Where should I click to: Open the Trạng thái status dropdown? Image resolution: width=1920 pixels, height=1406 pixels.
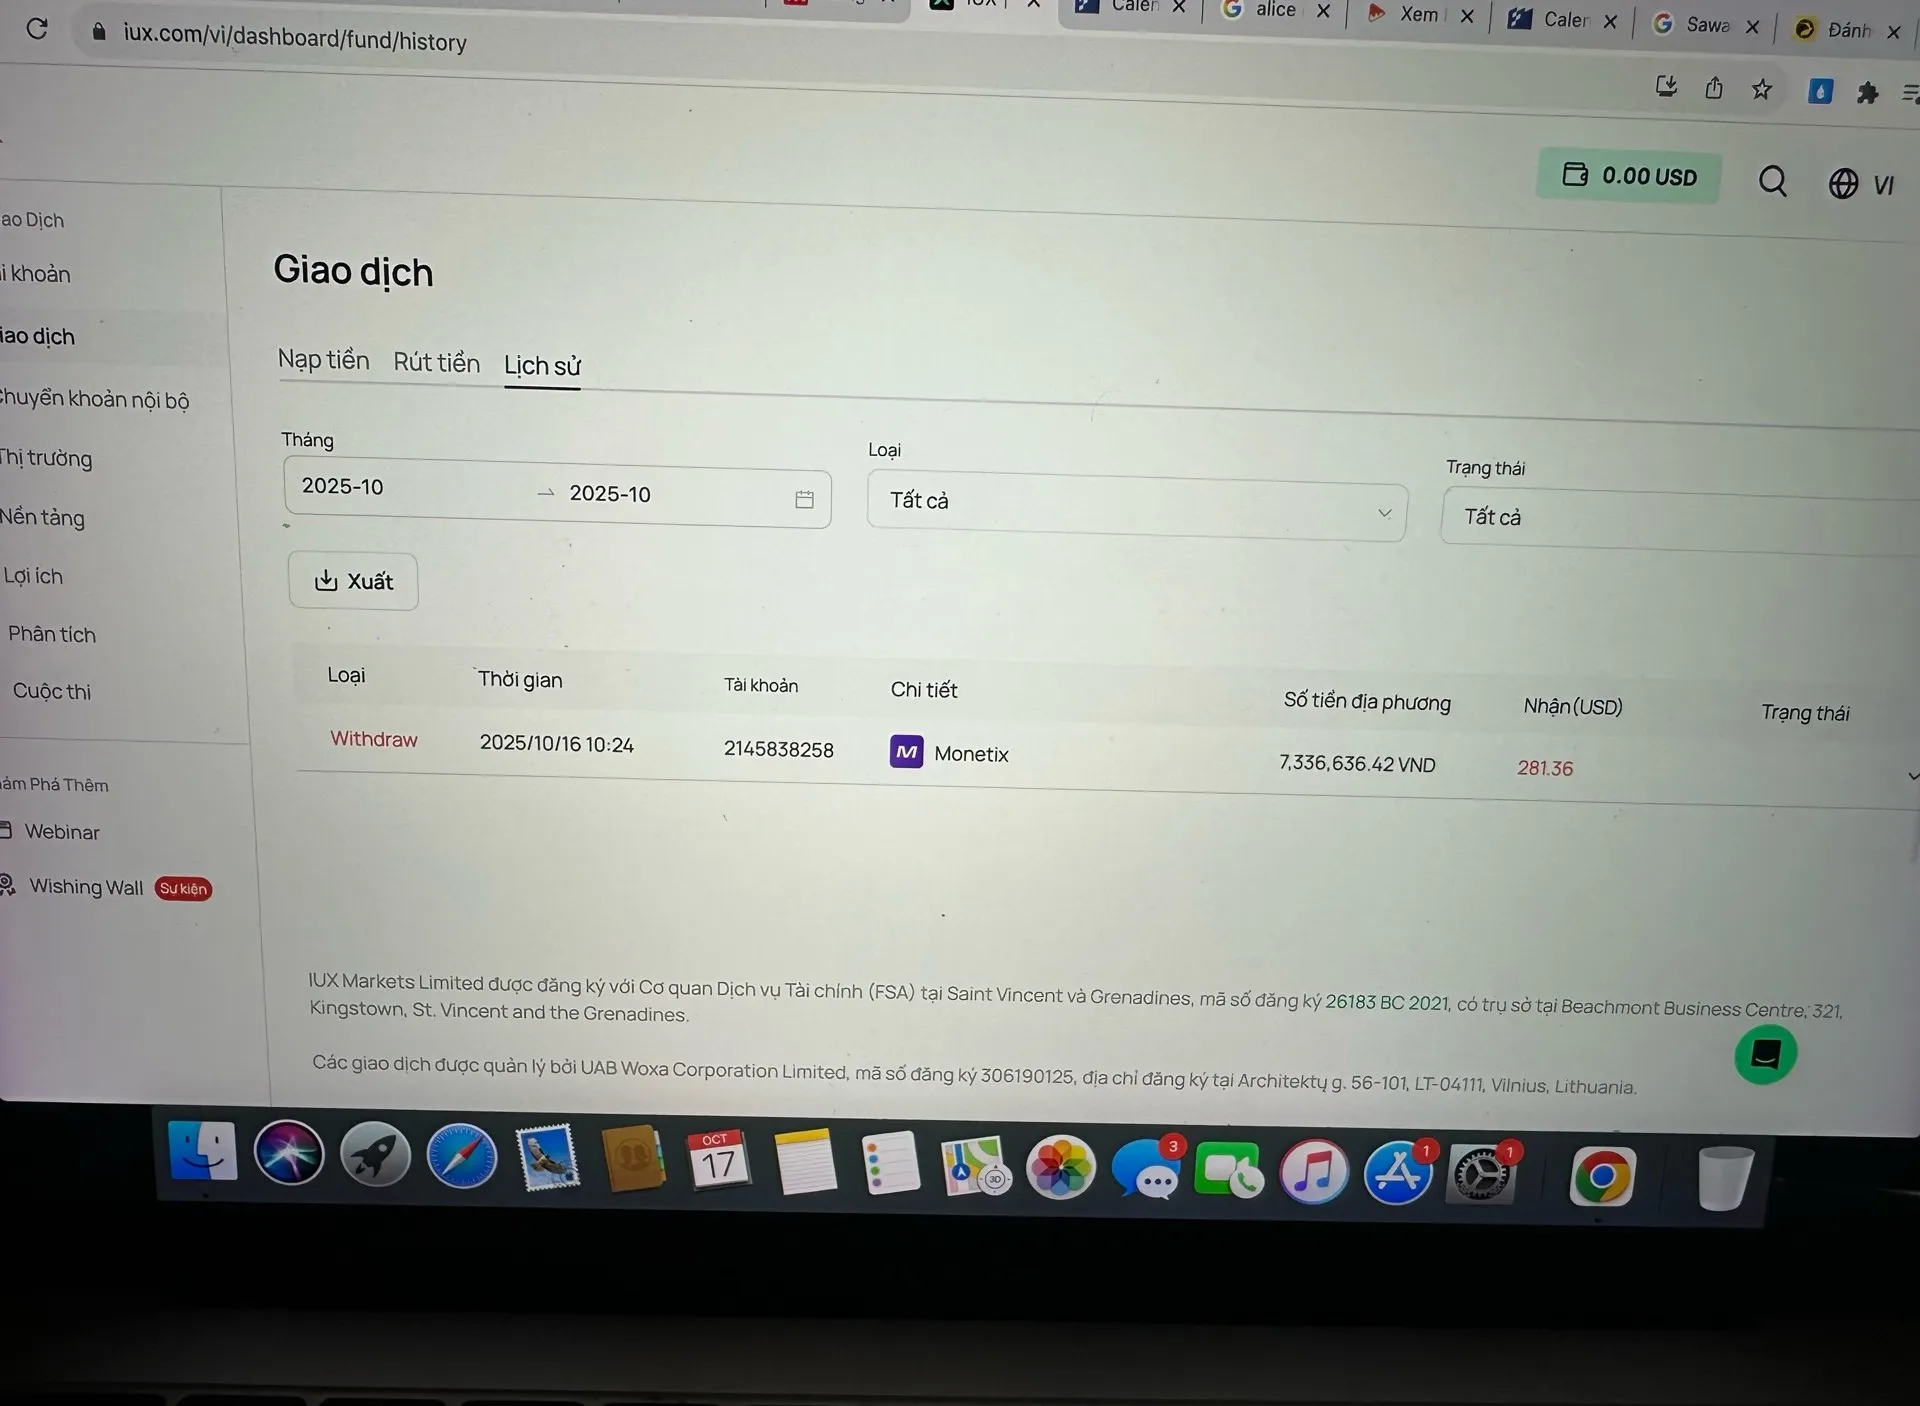tap(1680, 519)
